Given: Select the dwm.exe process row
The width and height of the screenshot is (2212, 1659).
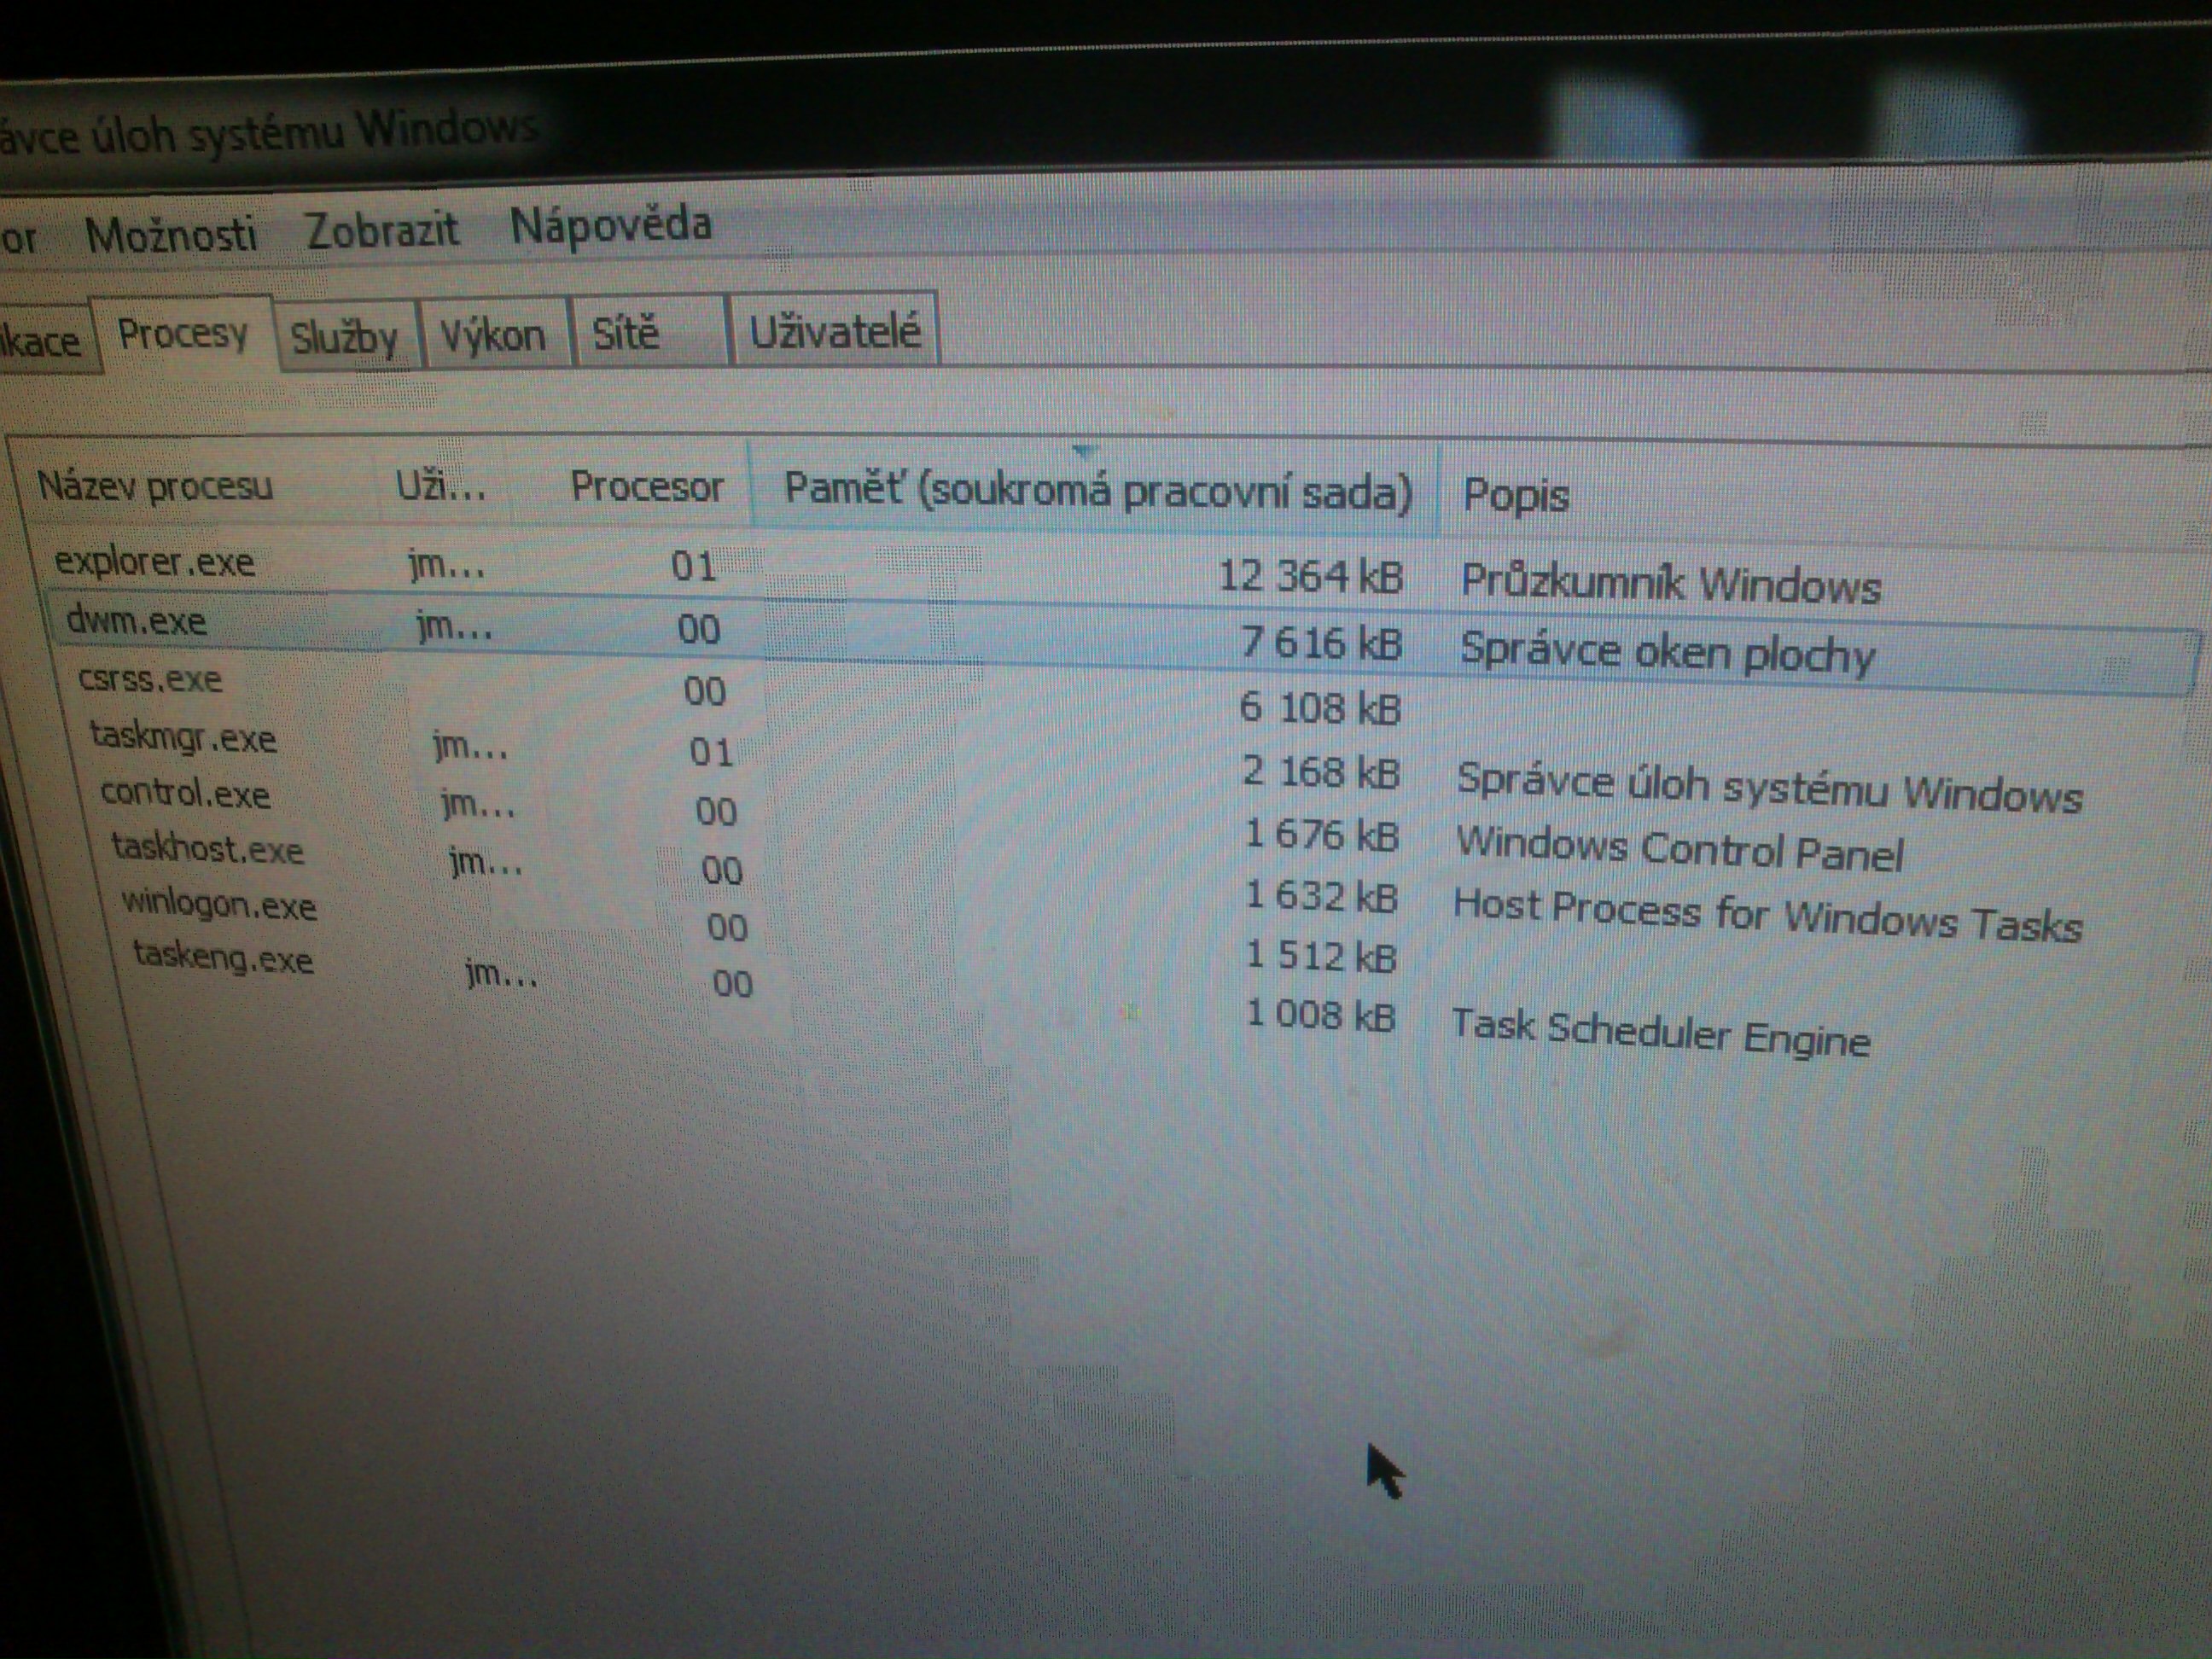Looking at the screenshot, I should point(136,621).
